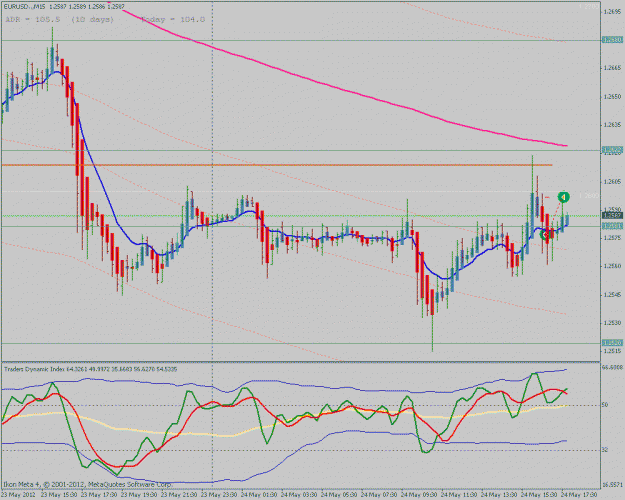Click the 24 May 13:30 time label
Viewport: 625px width, 500px height.
(499, 495)
